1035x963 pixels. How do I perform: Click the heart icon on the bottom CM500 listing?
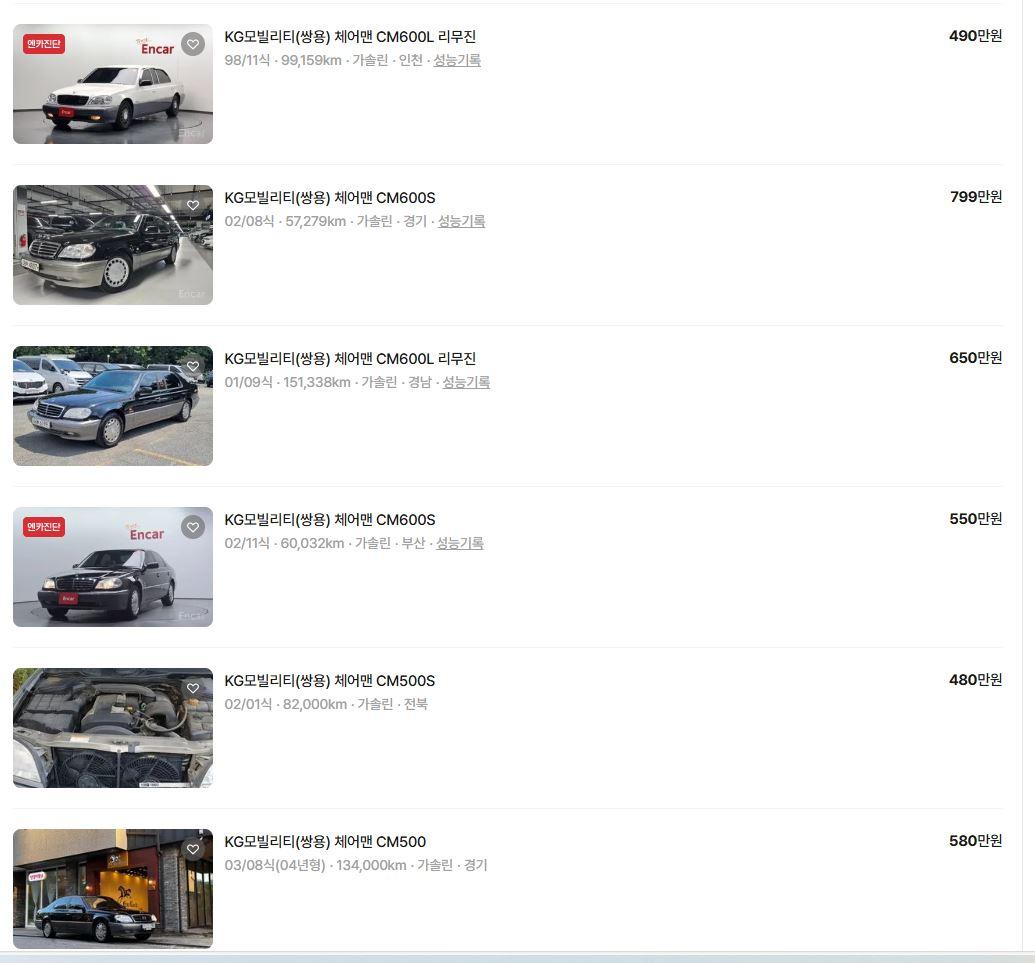(x=193, y=848)
